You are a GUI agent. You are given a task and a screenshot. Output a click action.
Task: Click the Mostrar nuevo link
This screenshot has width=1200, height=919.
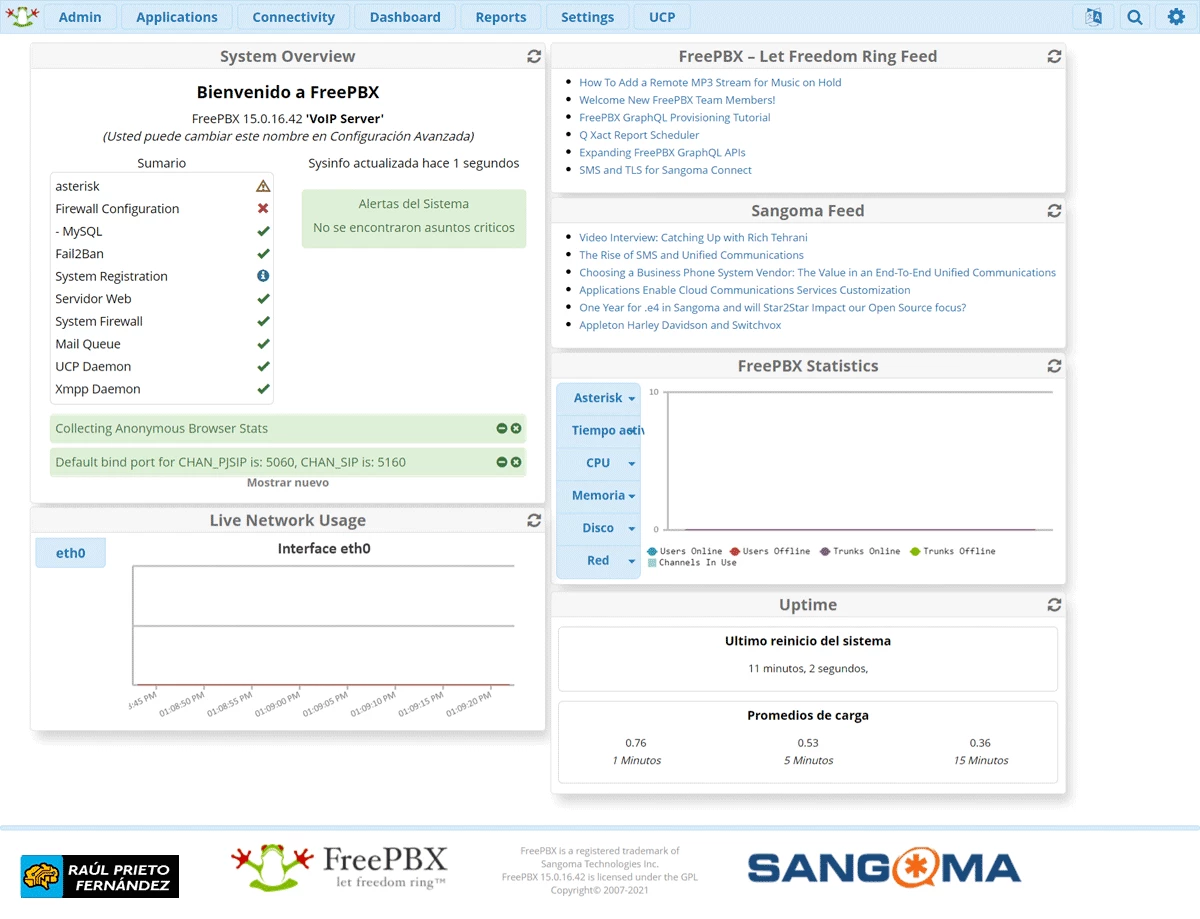tap(287, 482)
